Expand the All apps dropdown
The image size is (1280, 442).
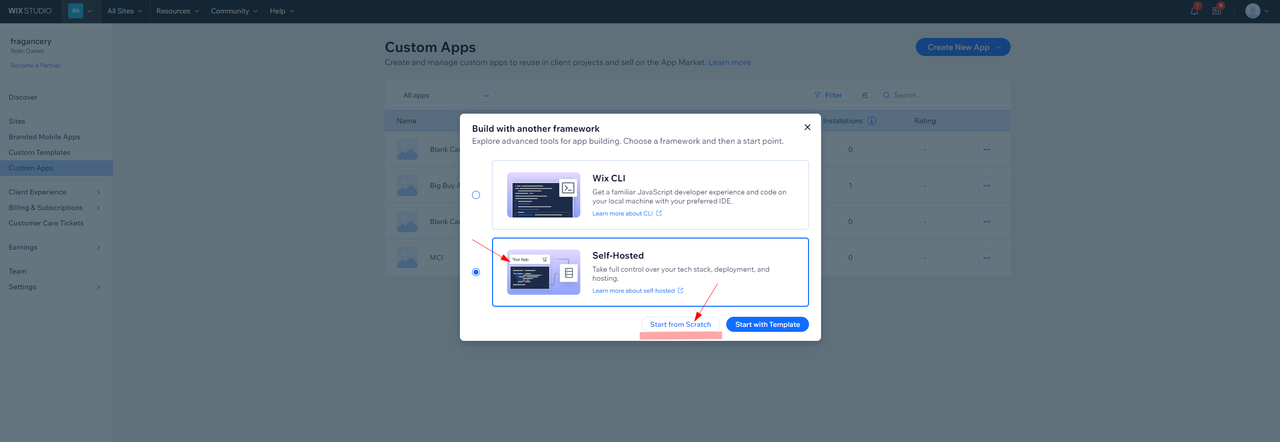(446, 95)
